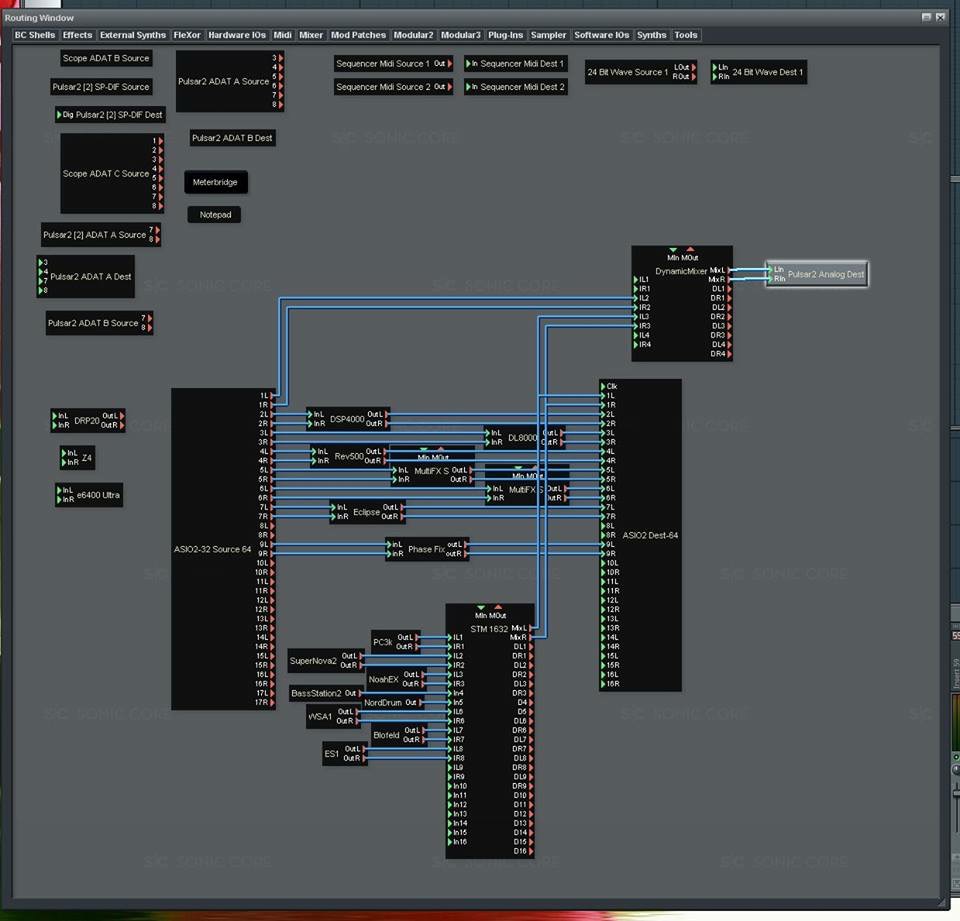Click InL port of Z4 module
This screenshot has width=960, height=921.
(64, 453)
